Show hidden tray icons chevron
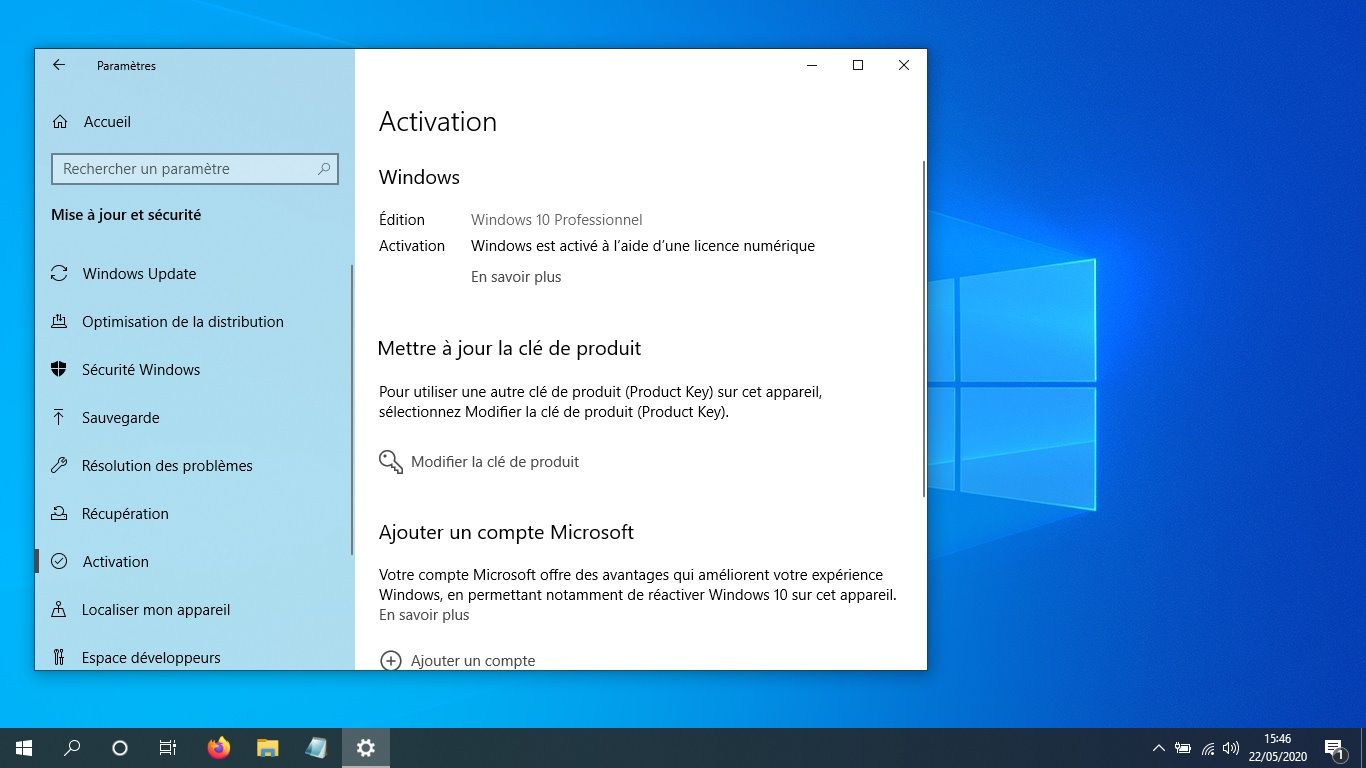 [x=1159, y=748]
